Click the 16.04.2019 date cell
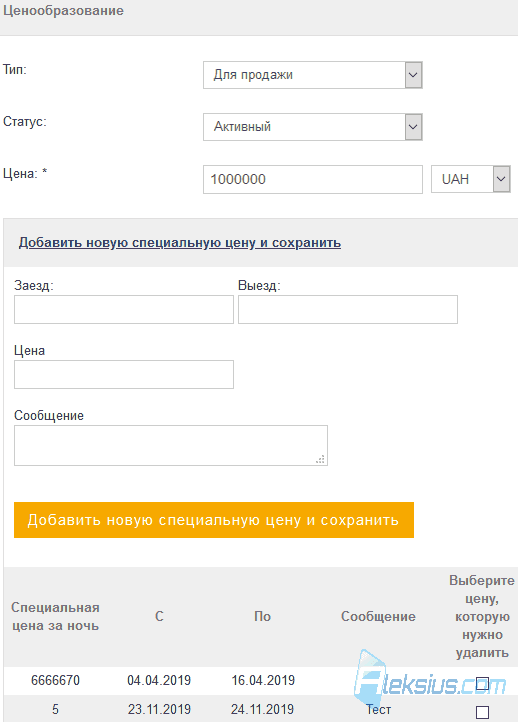Image resolution: width=518 pixels, height=722 pixels. tap(263, 680)
